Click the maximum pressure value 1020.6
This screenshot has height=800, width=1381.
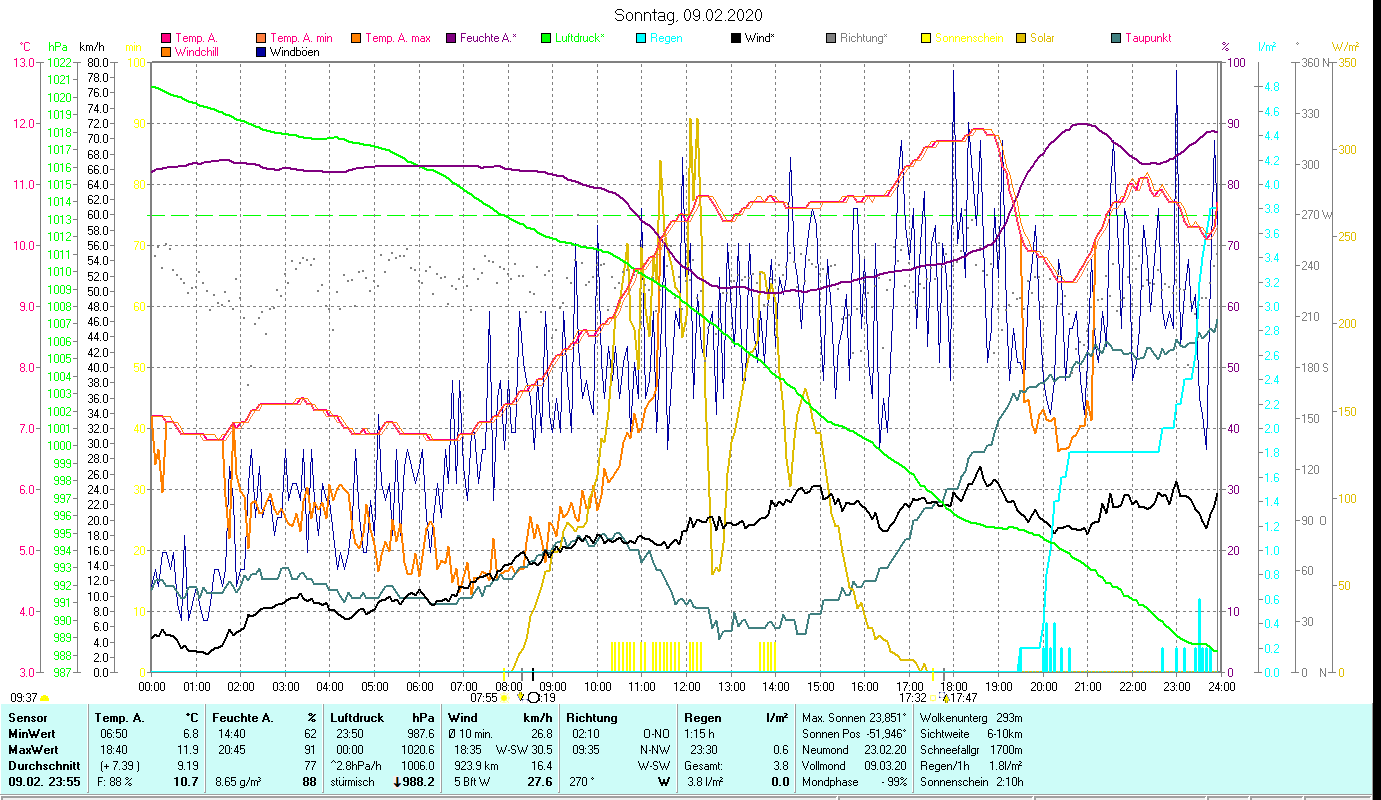(x=417, y=750)
